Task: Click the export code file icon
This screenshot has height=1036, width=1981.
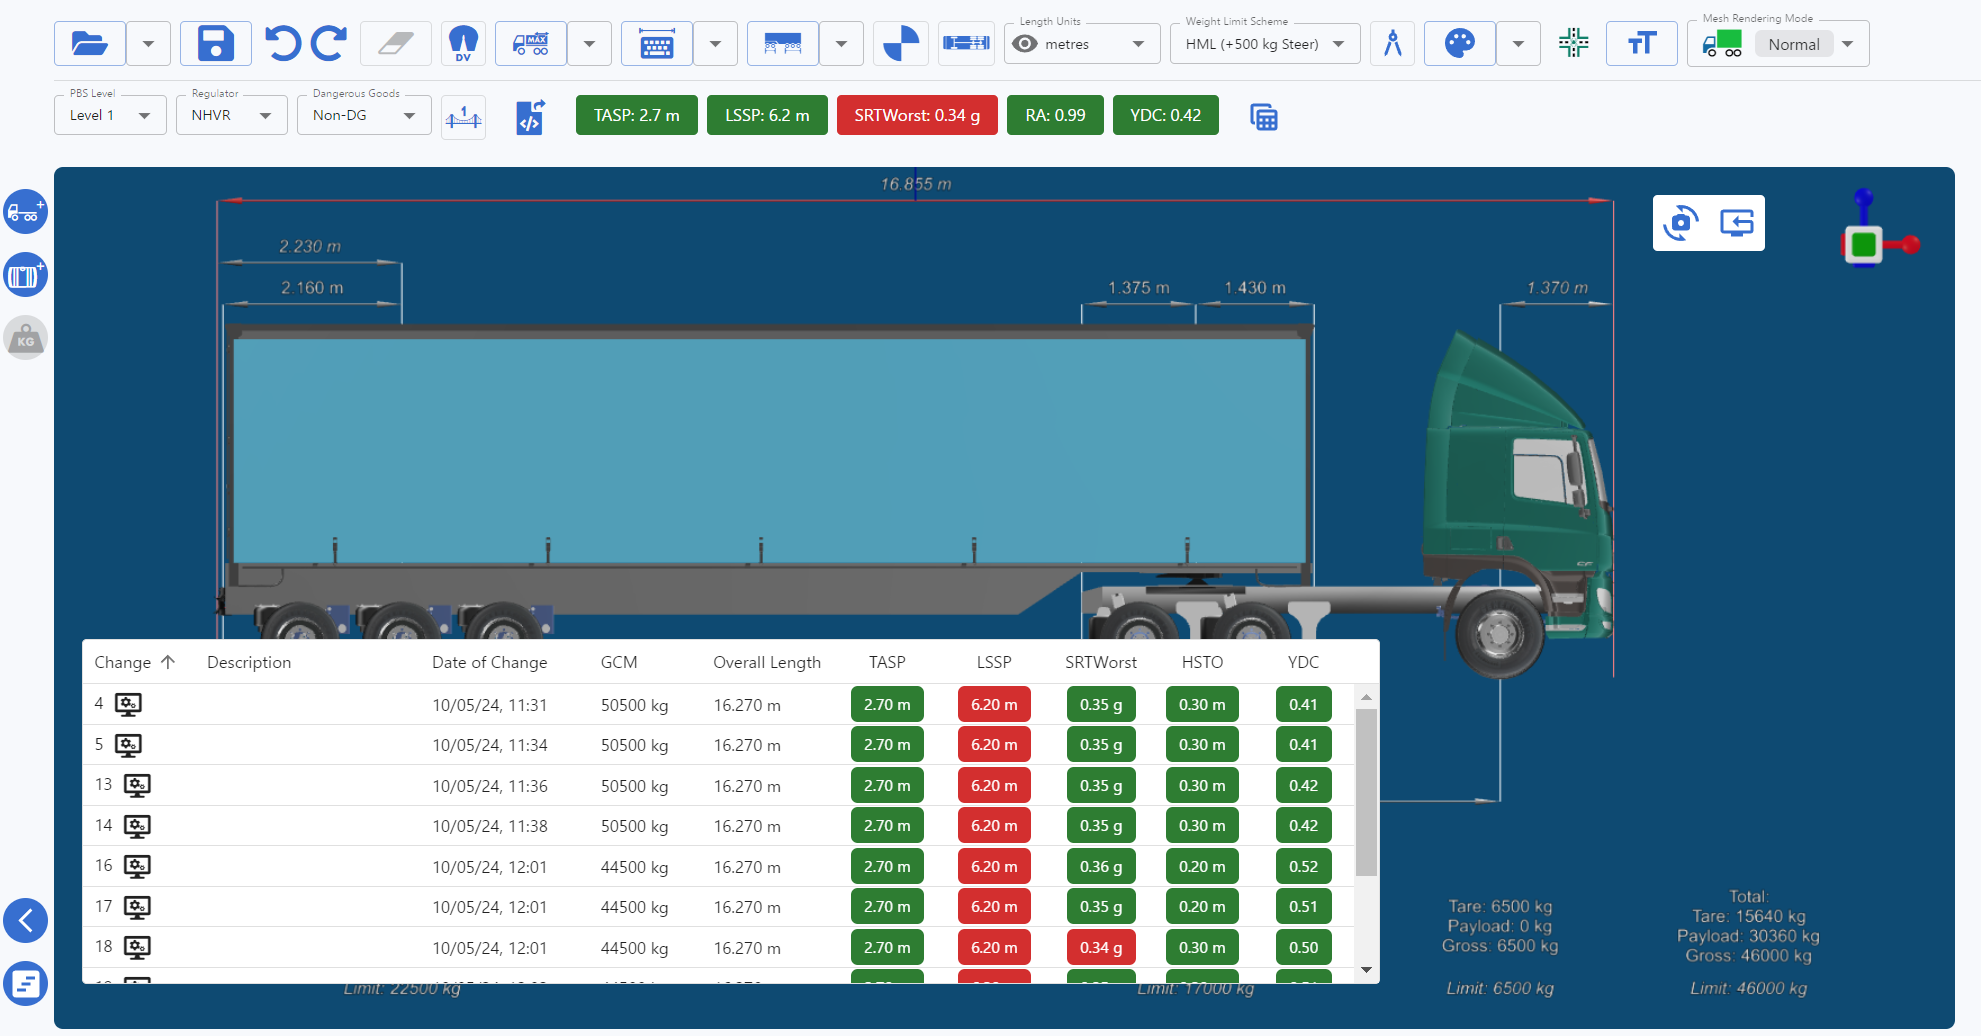Action: tap(531, 117)
